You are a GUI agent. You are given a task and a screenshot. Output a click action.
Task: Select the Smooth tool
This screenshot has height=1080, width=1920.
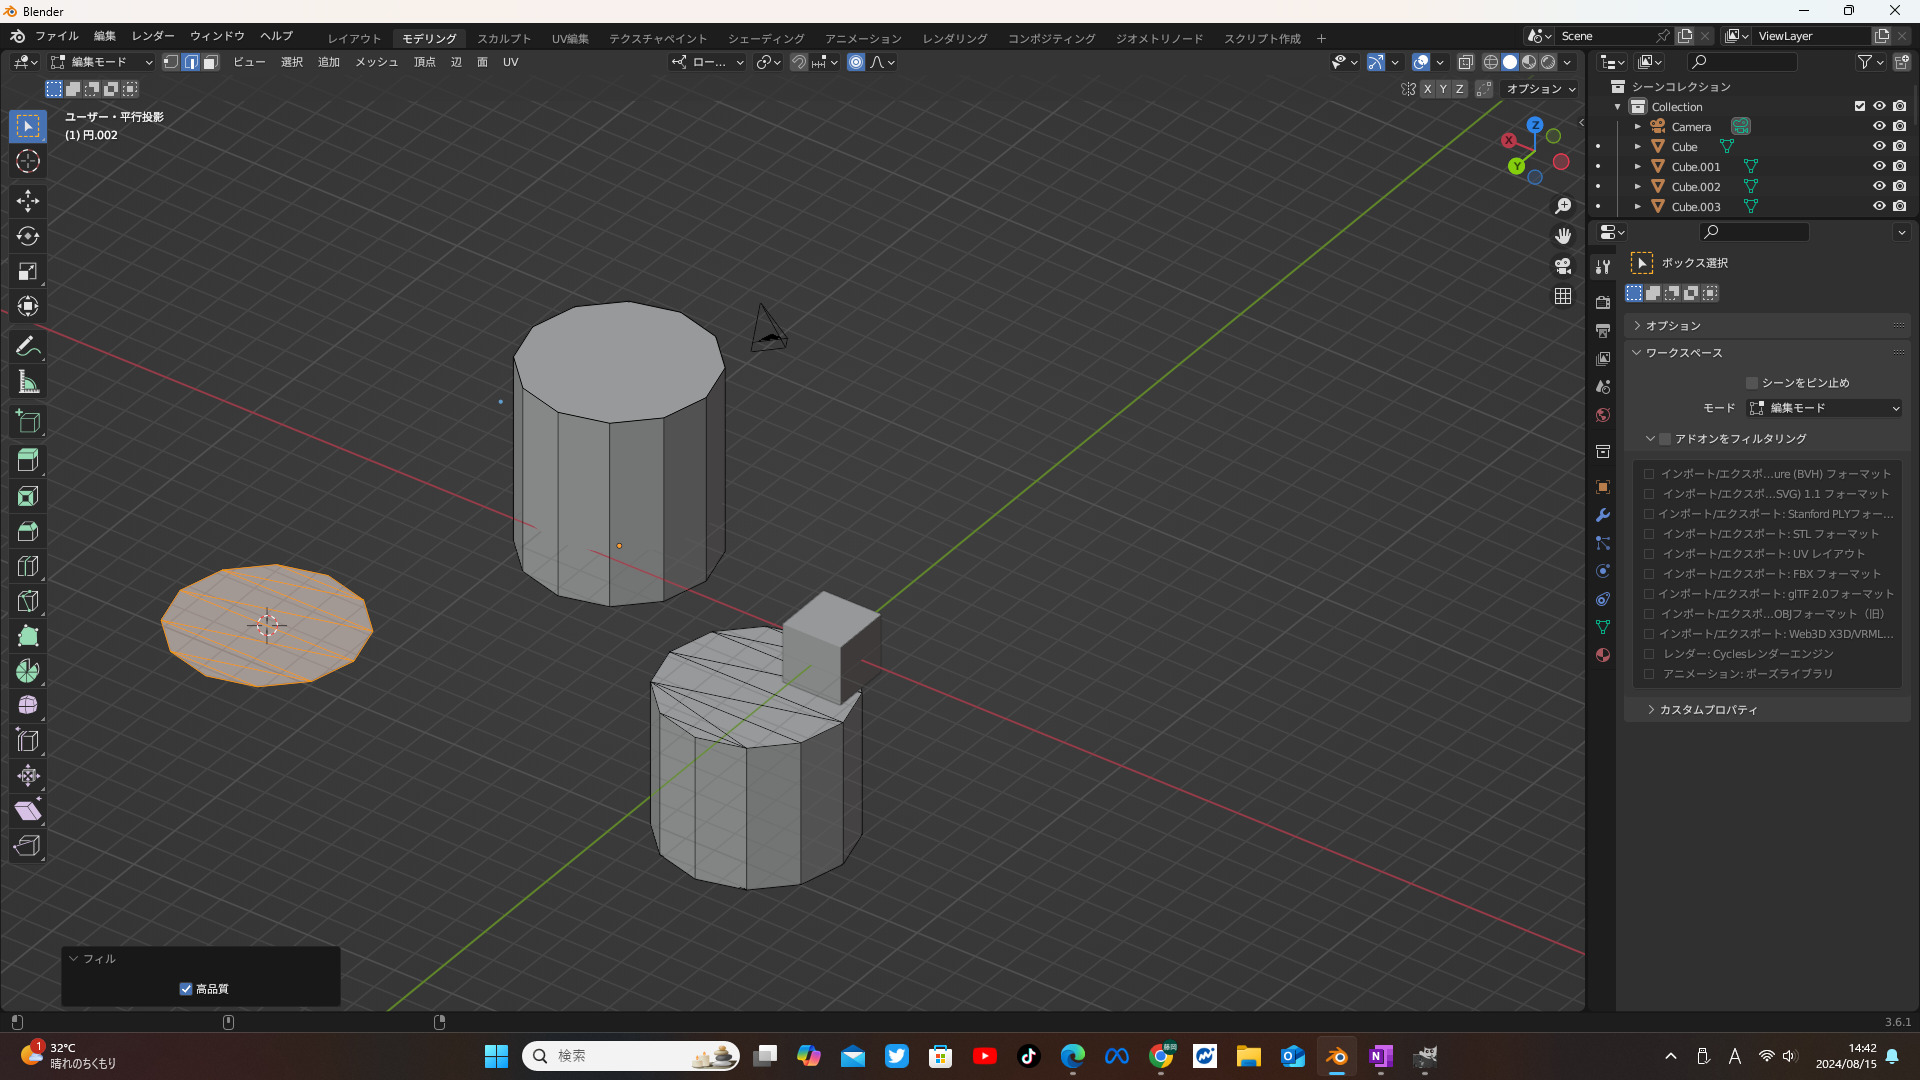[28, 706]
